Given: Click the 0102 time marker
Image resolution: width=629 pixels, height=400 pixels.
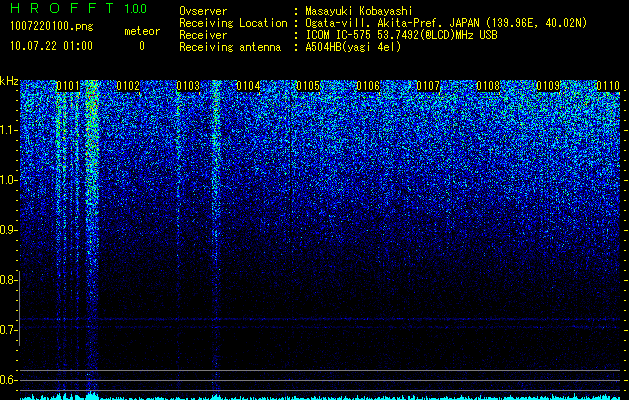Looking at the screenshot, I should pyautogui.click(x=128, y=86).
